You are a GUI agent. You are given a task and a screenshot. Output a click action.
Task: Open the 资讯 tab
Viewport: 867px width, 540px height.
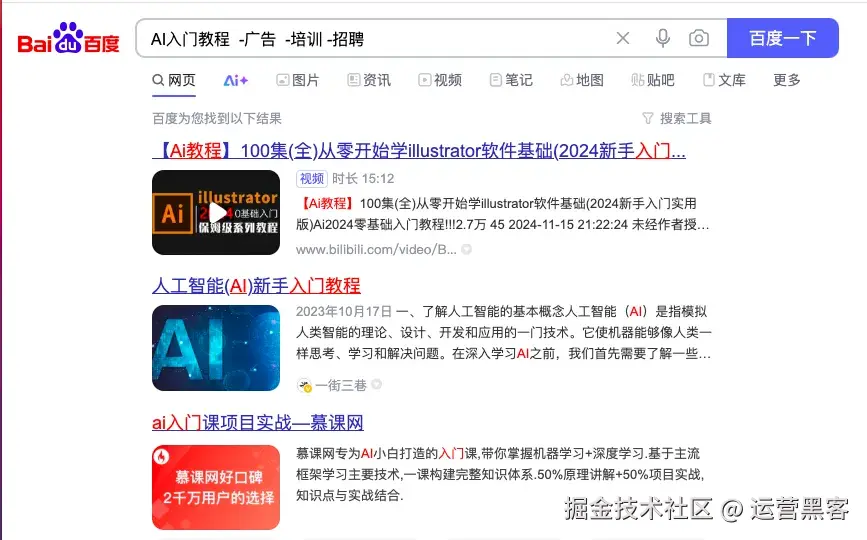(x=369, y=80)
